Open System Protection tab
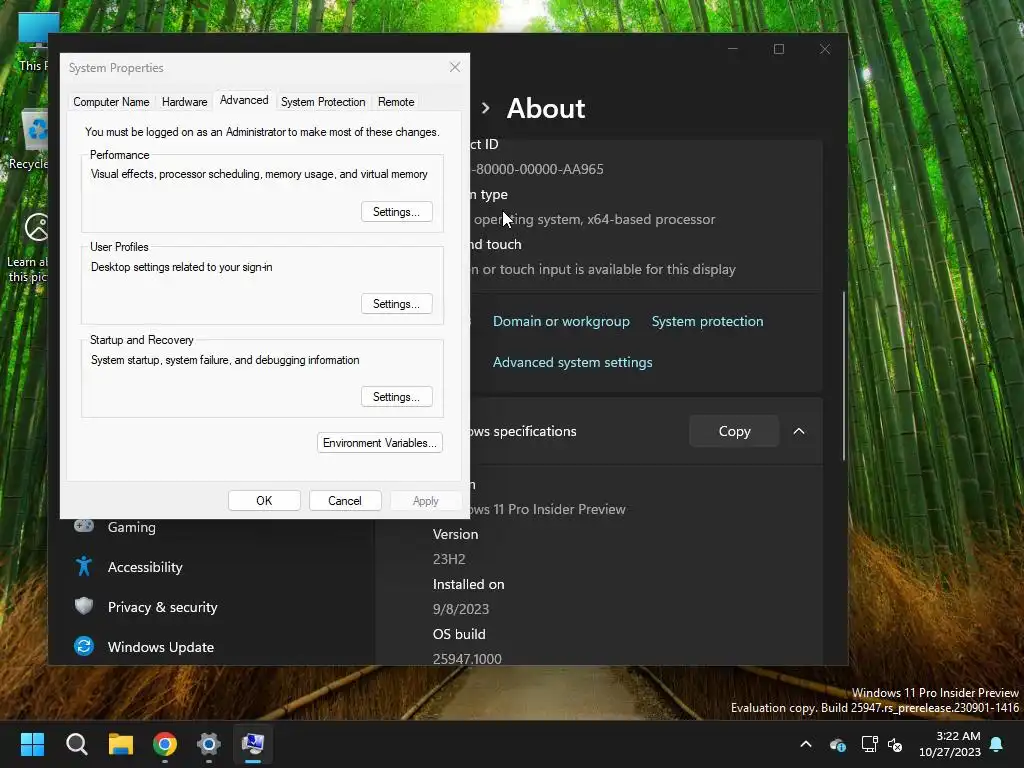The image size is (1024, 768). tap(323, 102)
